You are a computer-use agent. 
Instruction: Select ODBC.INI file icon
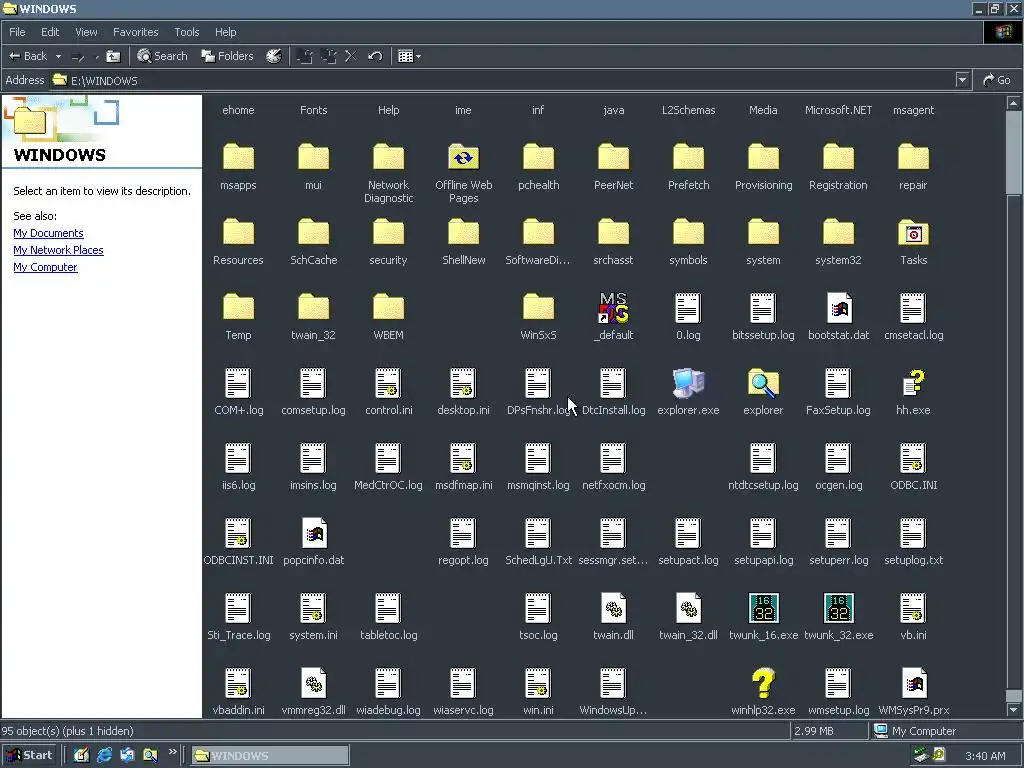point(913,458)
